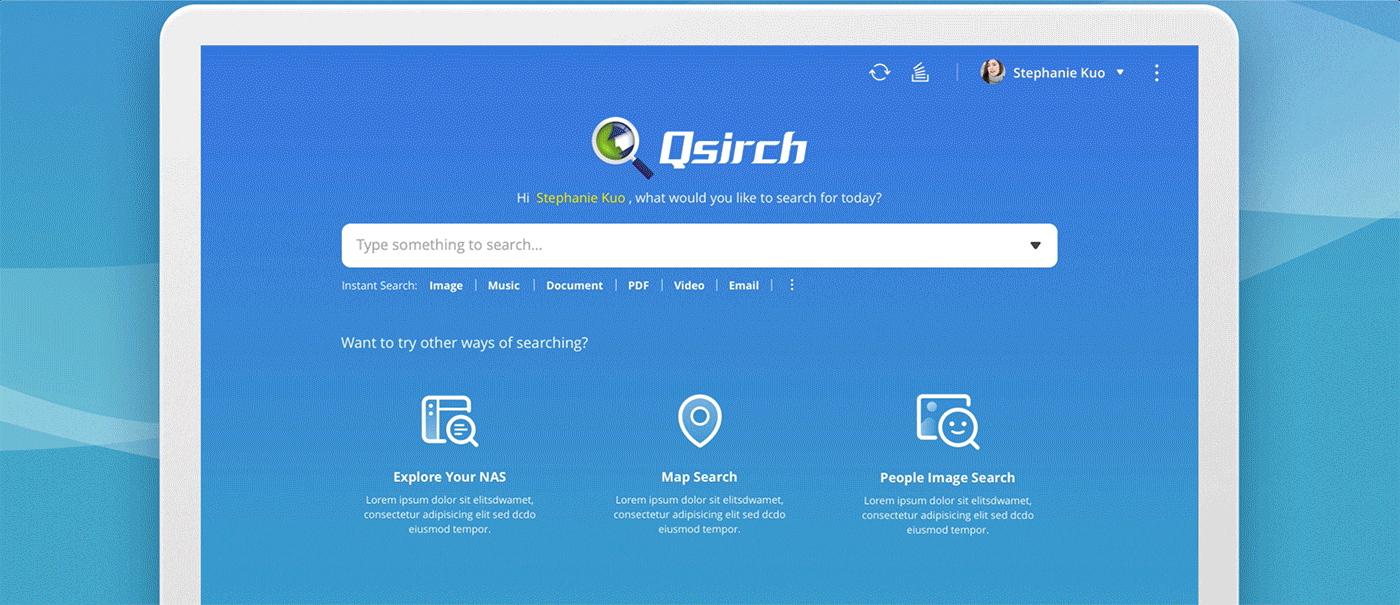This screenshot has height=605, width=1400.
Task: Open the Map Search link
Action: 699,477
